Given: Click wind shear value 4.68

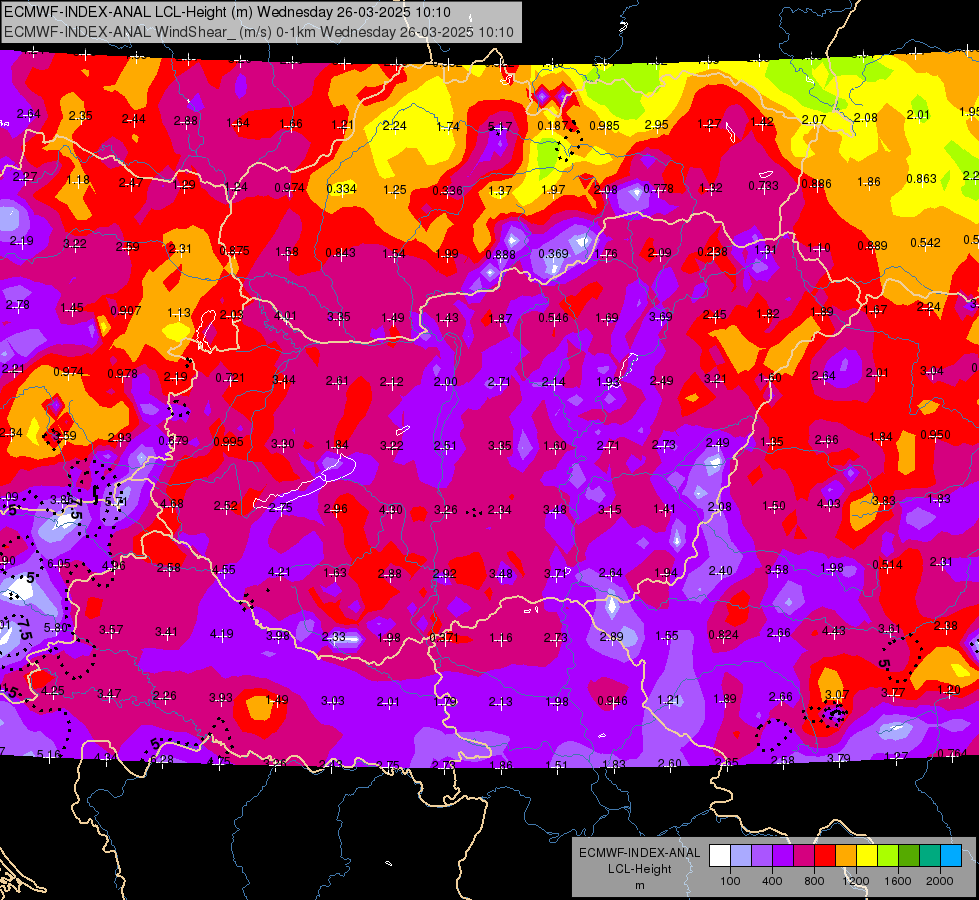Looking at the screenshot, I should tap(172, 503).
